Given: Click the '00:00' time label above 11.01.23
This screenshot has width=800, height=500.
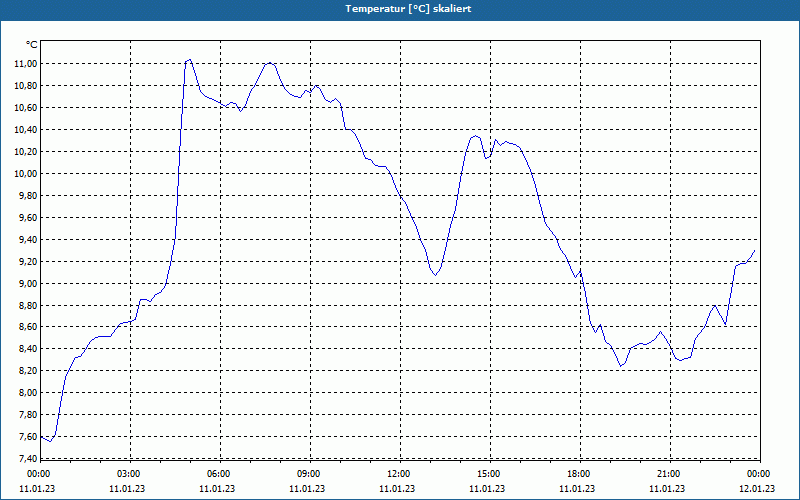Looking at the screenshot, I should point(37,474).
